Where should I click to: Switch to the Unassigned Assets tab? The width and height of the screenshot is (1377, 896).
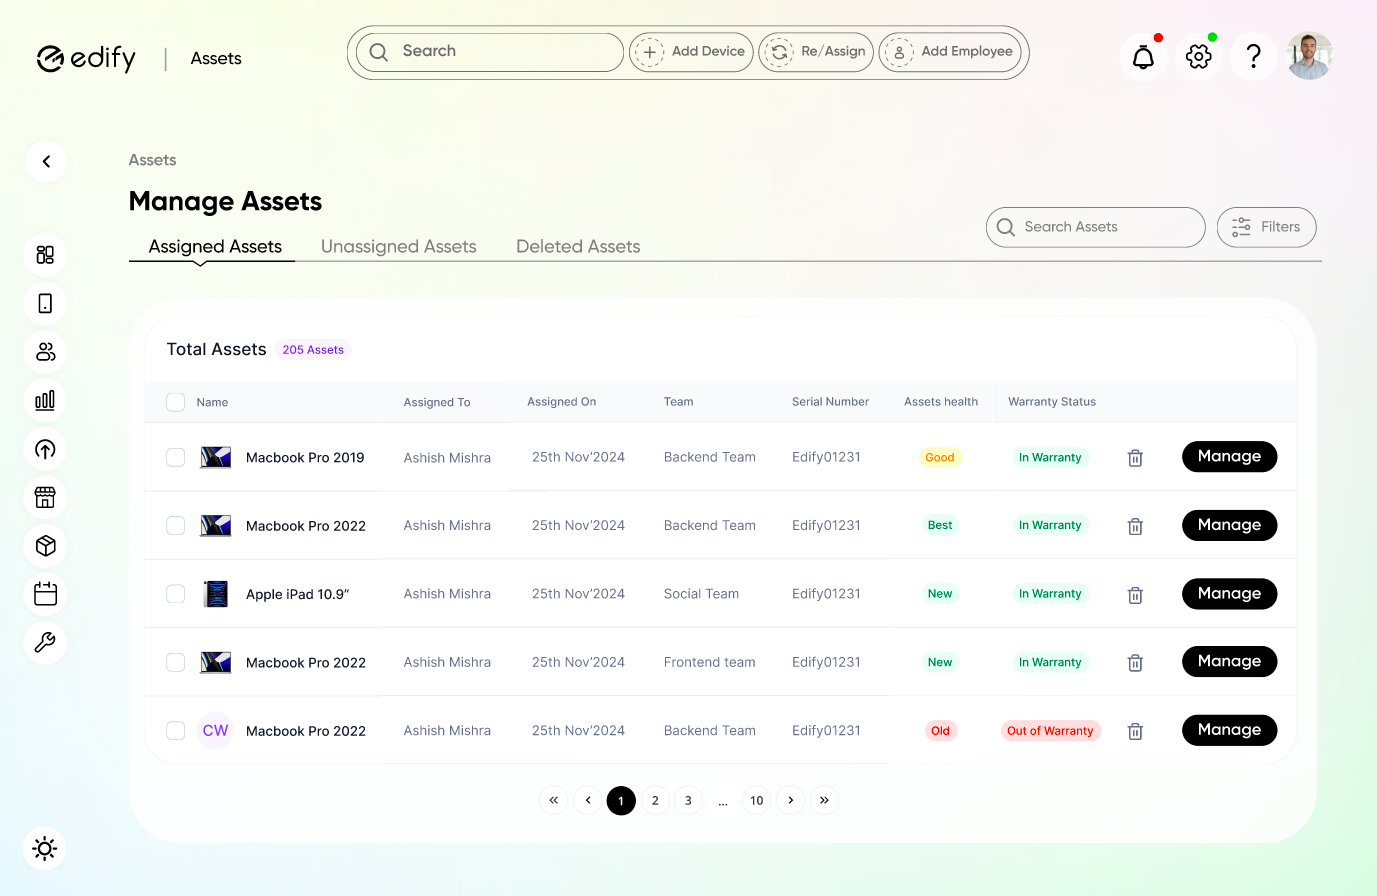[x=398, y=246]
